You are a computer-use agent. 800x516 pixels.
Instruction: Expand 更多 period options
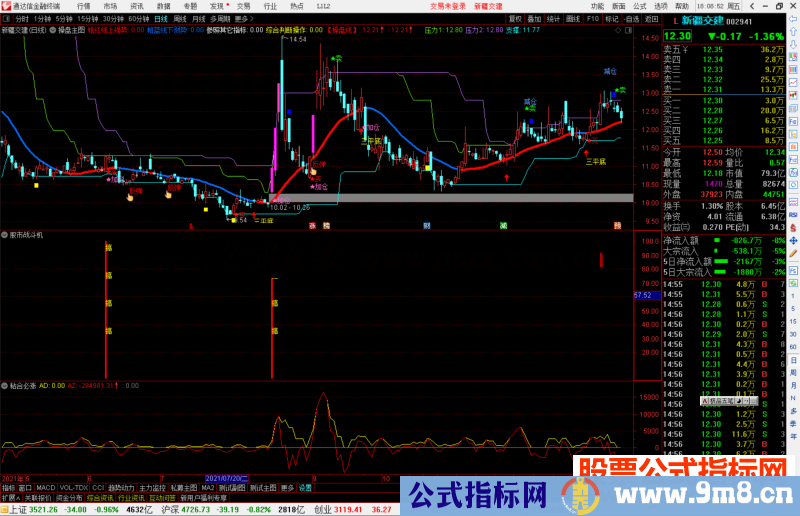pyautogui.click(x=244, y=19)
